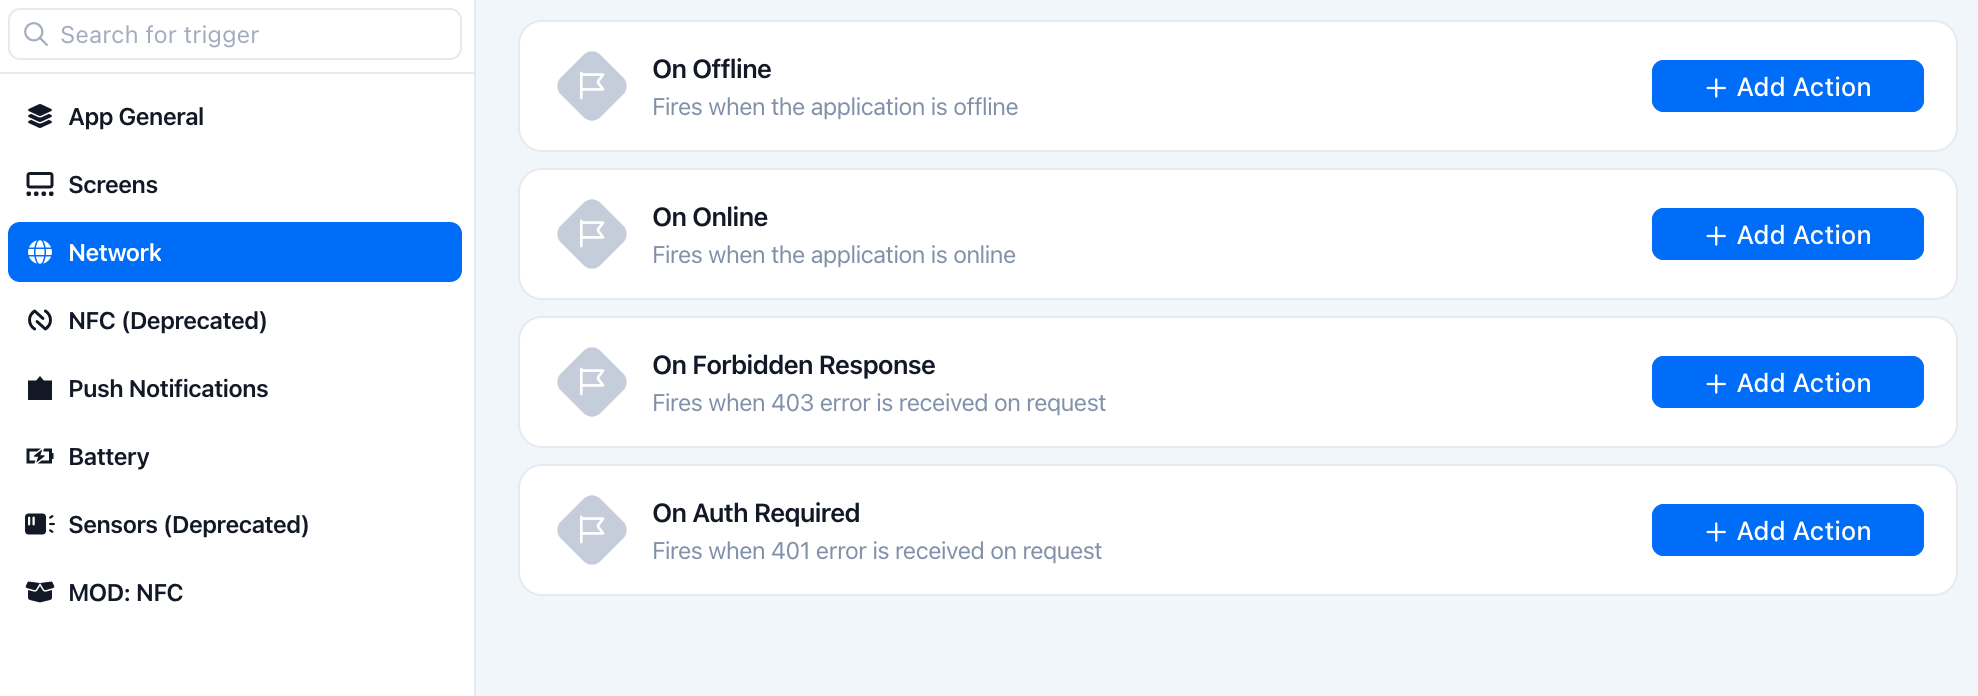Select the Screens category
The width and height of the screenshot is (1978, 696).
(x=235, y=185)
